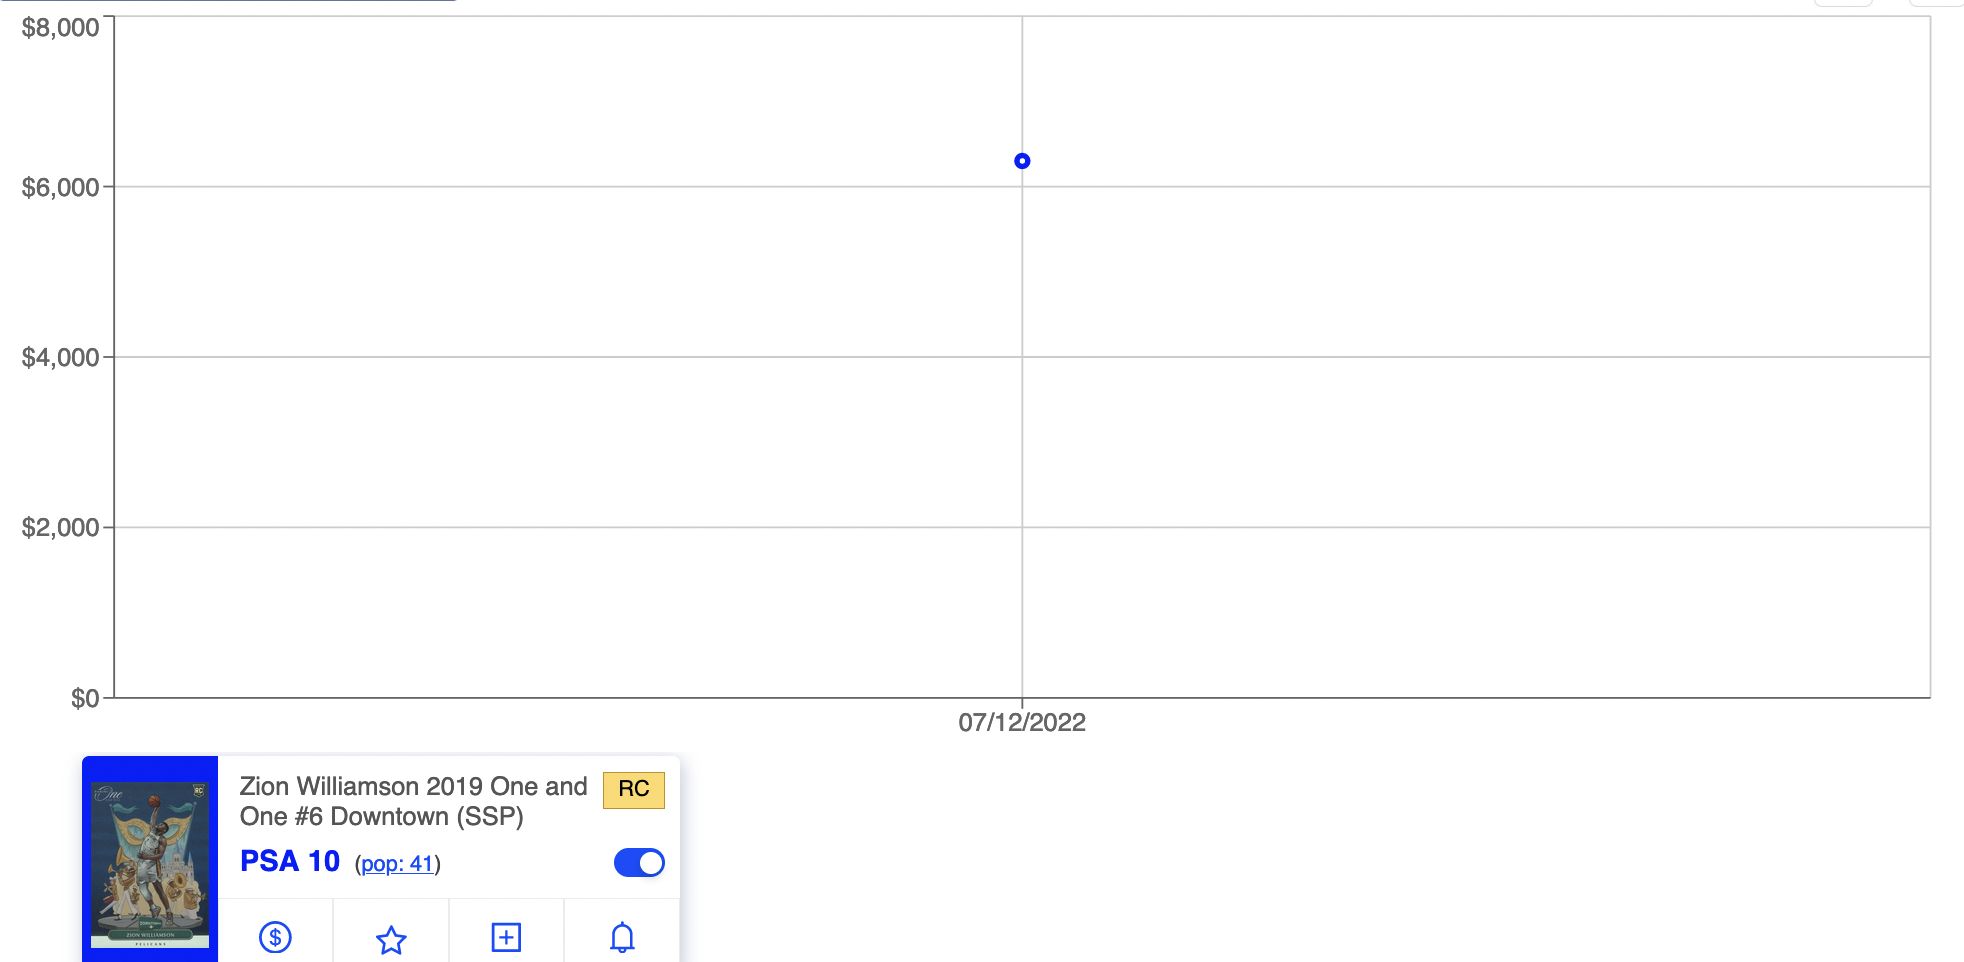Click the $0 y-axis label
Screen dimensions: 1964x962
[84, 698]
